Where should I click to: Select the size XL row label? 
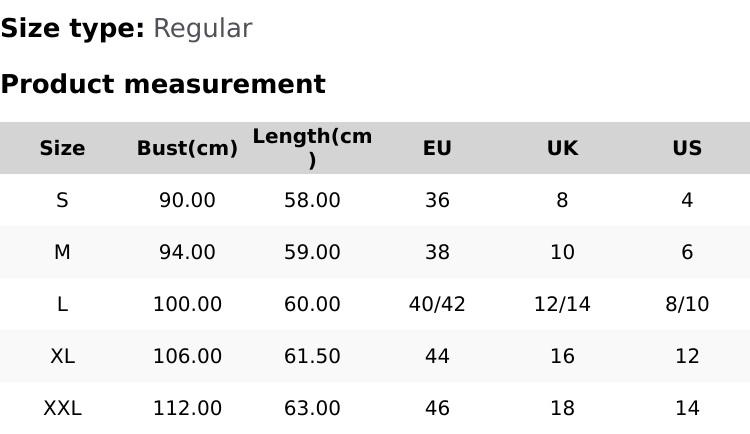click(62, 356)
